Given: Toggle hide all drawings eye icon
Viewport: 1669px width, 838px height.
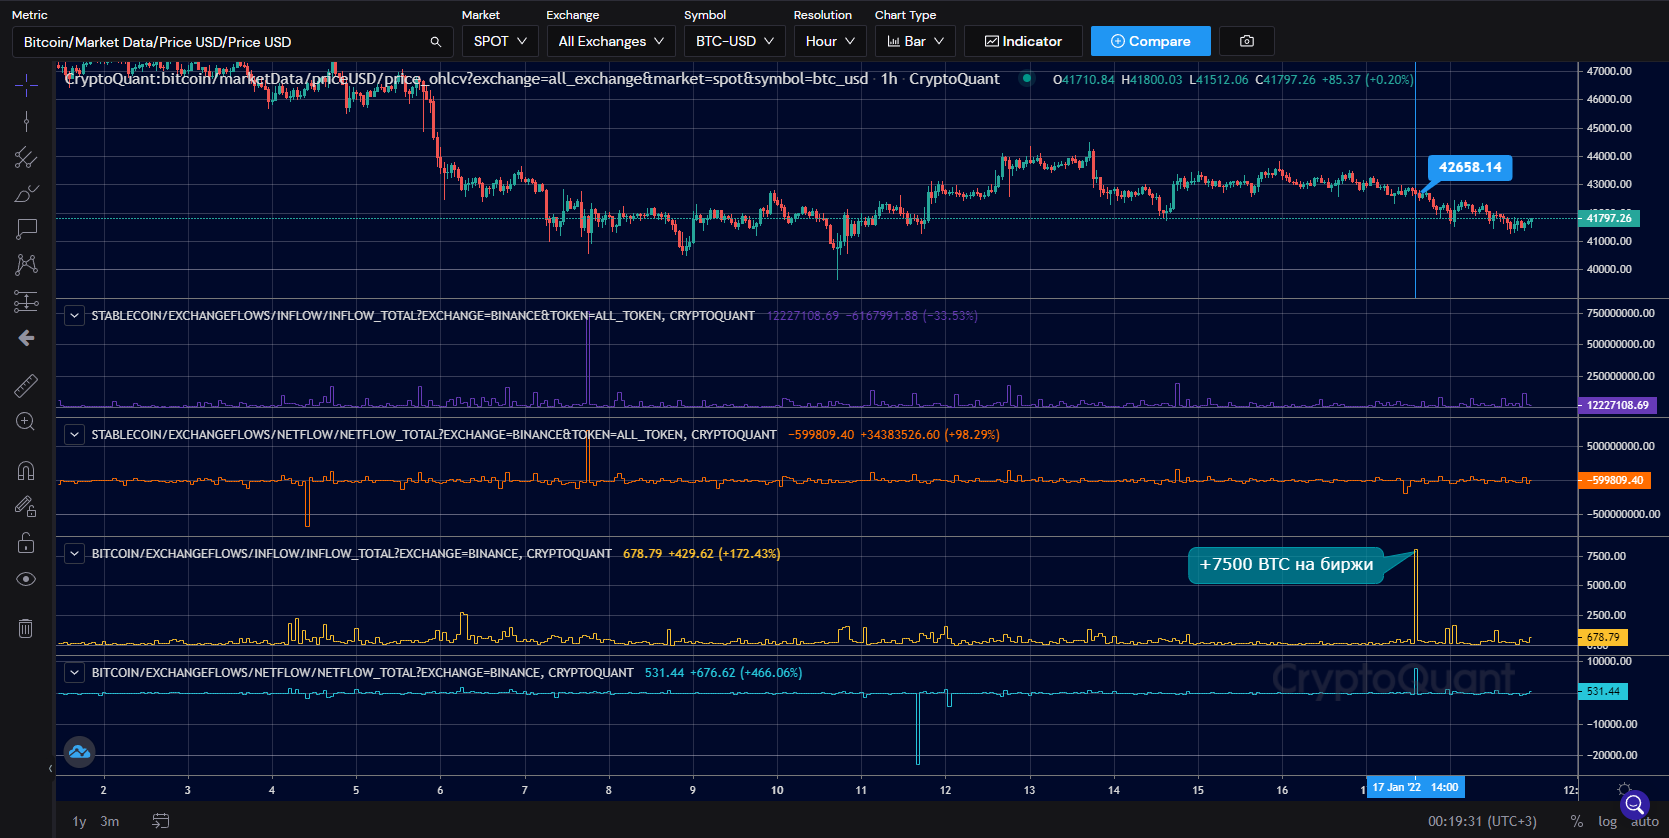Looking at the screenshot, I should [x=26, y=580].
